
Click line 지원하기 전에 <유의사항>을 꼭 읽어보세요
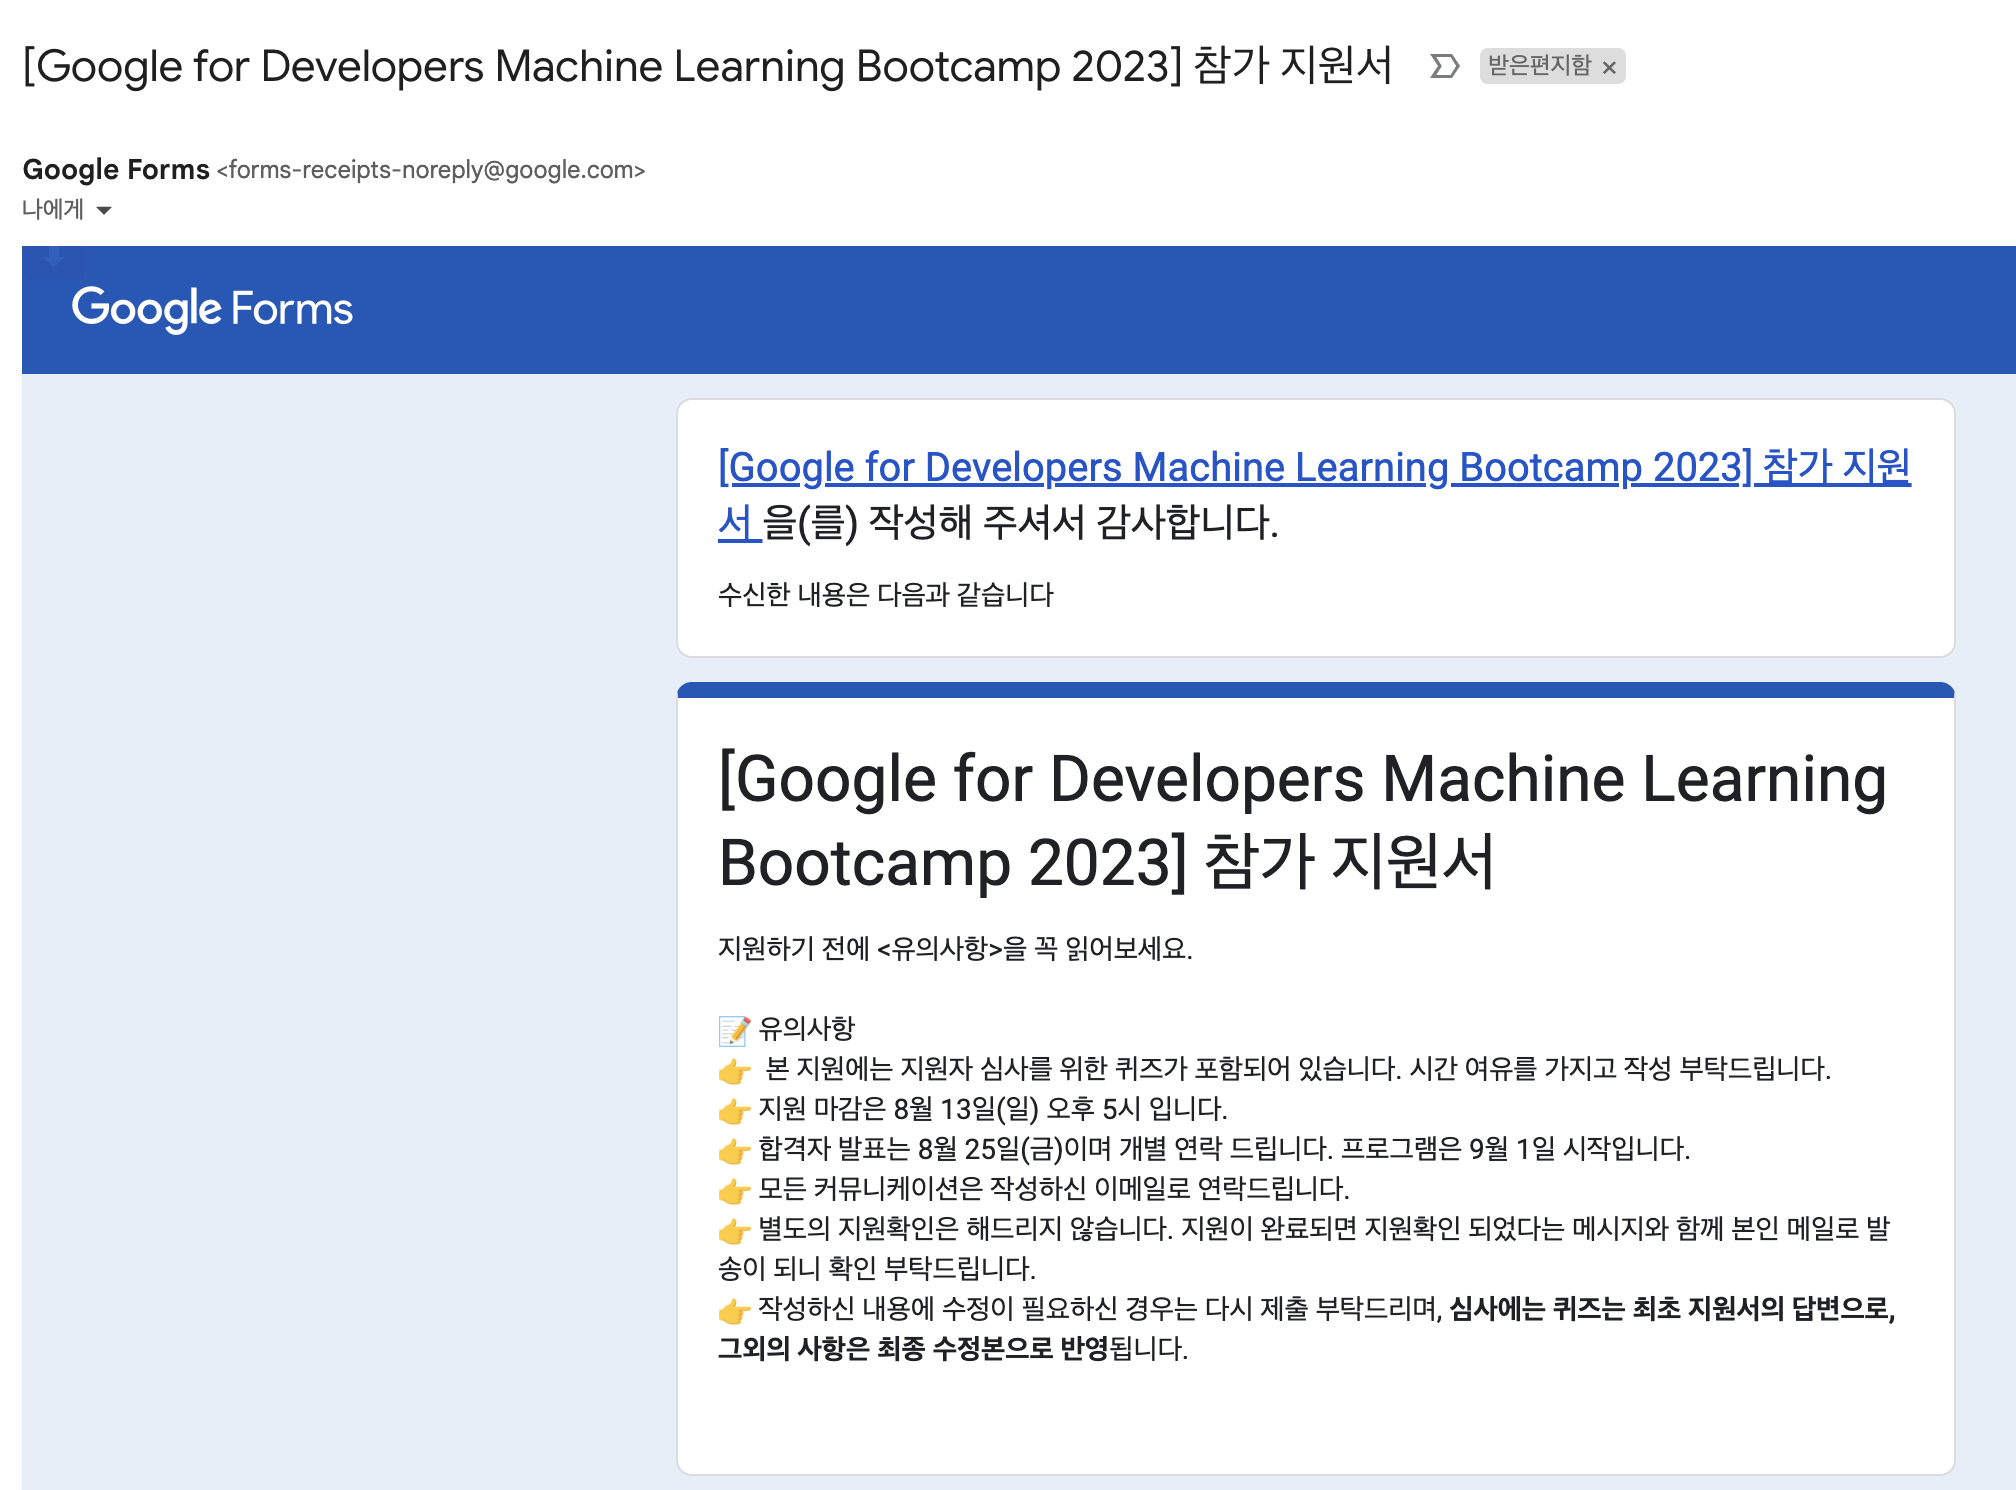point(955,949)
